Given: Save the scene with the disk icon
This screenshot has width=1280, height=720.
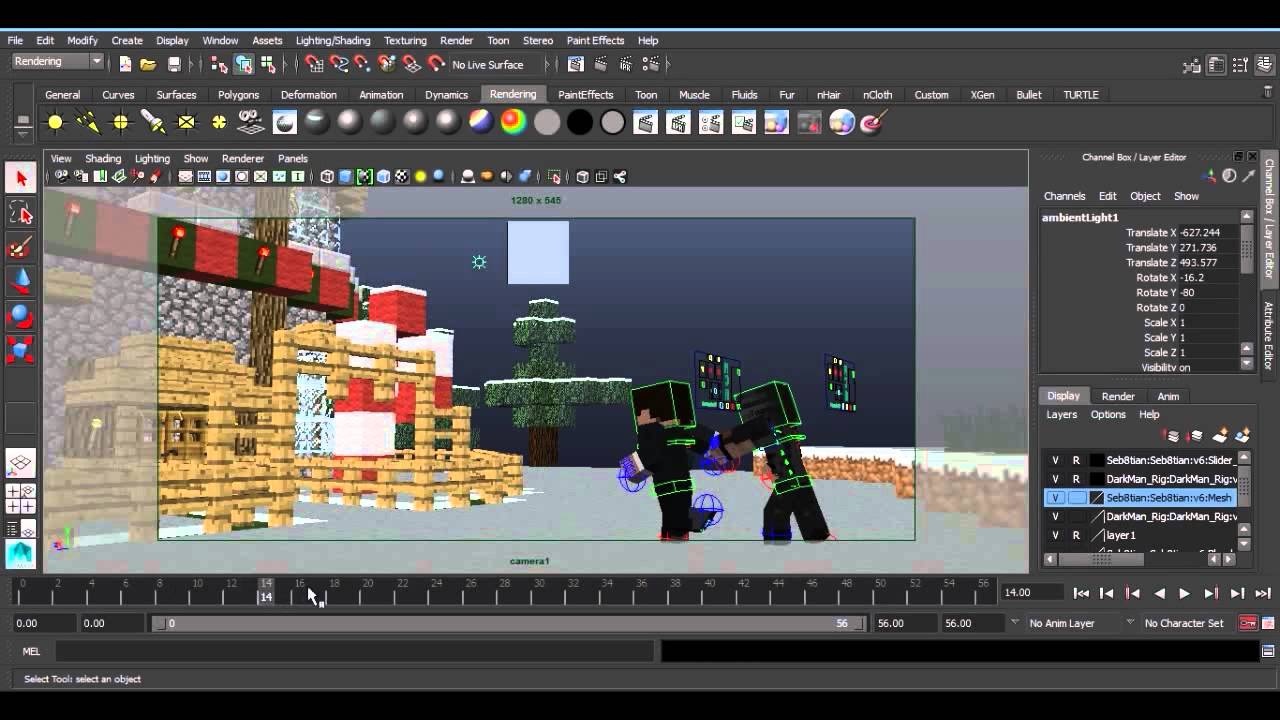Looking at the screenshot, I should [174, 64].
